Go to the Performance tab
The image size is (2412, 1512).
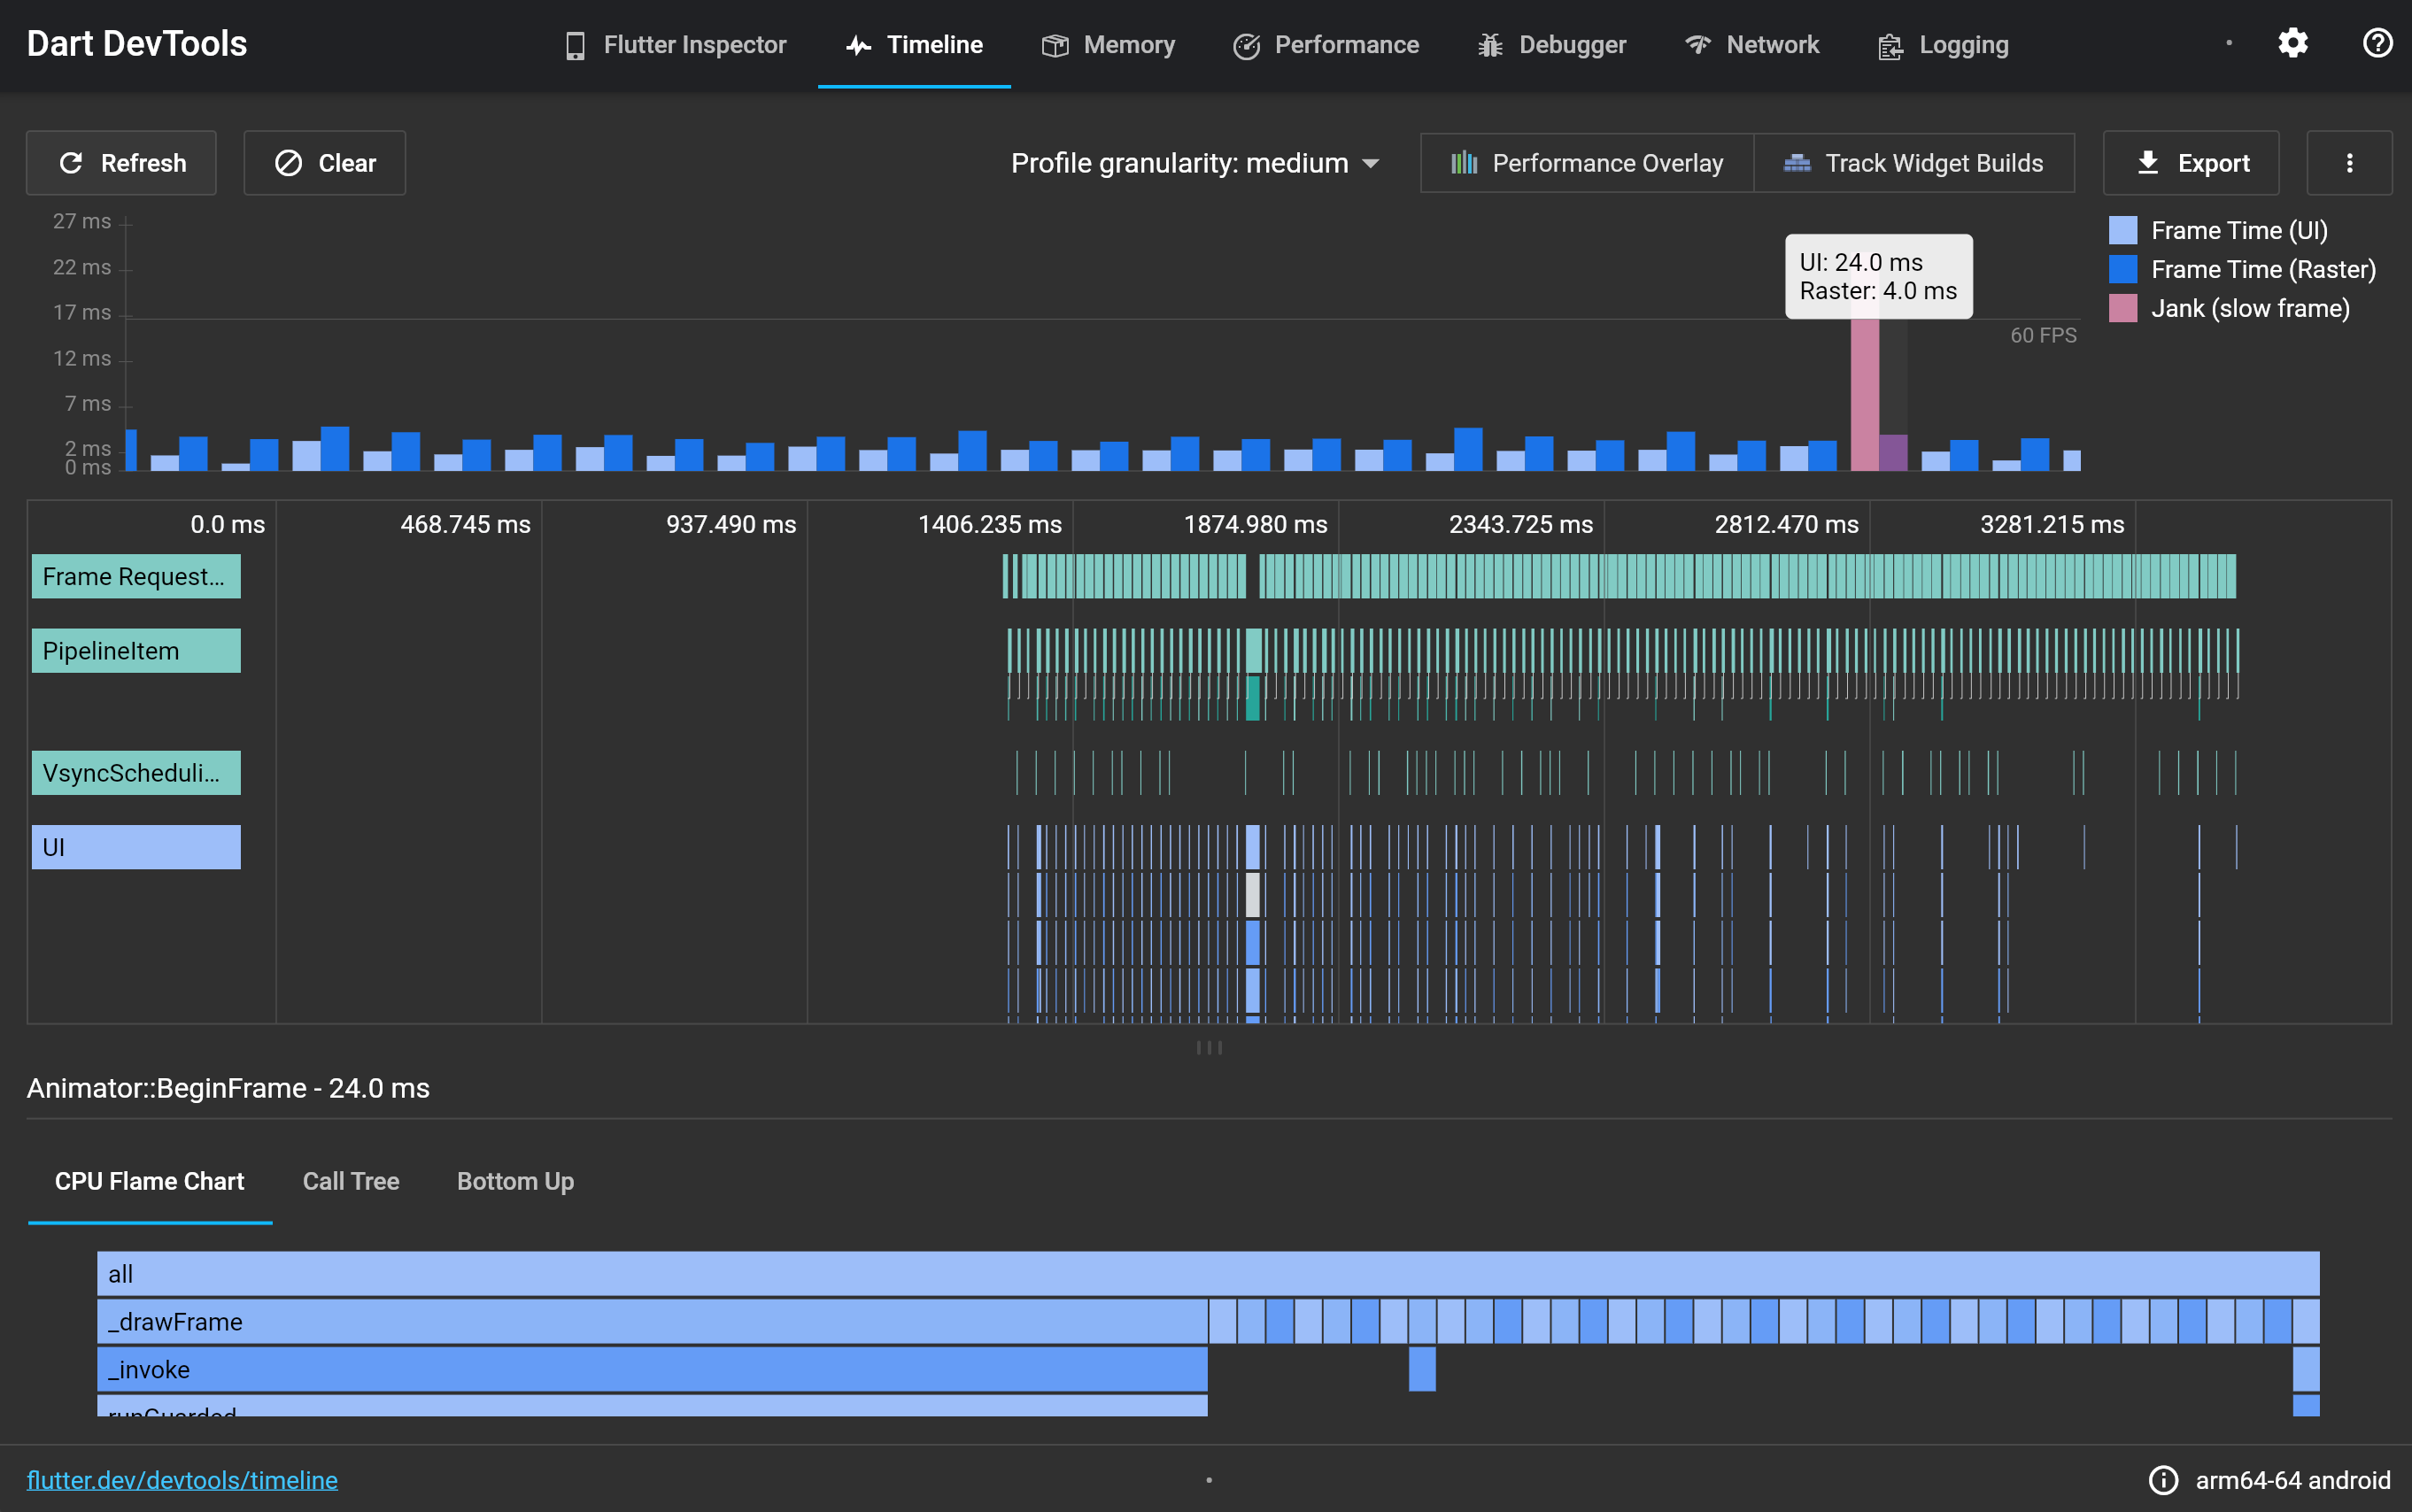point(1326,45)
